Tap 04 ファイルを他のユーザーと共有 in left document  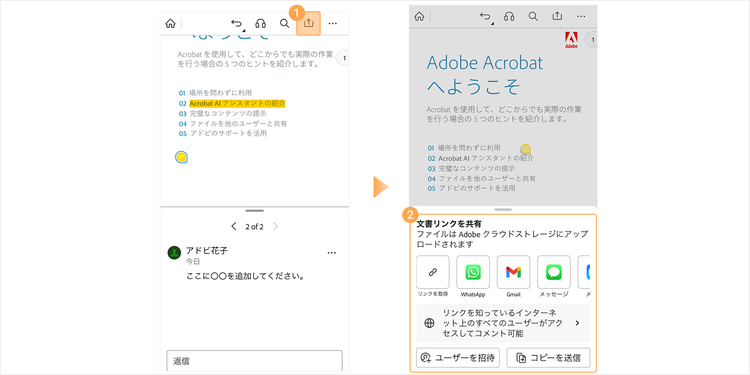point(233,123)
